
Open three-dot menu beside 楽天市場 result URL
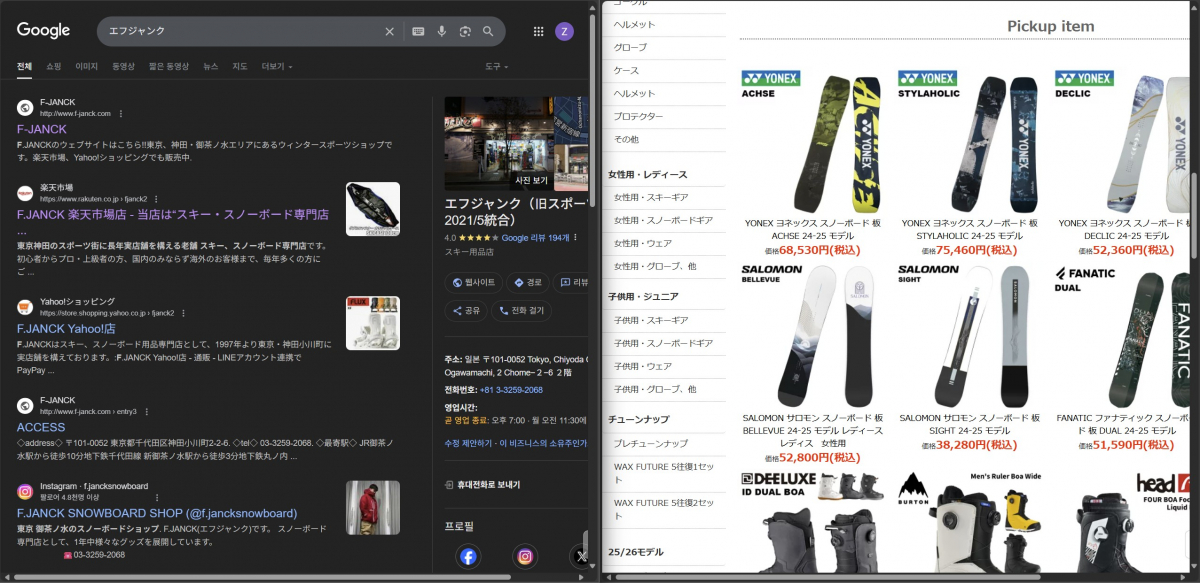point(156,199)
